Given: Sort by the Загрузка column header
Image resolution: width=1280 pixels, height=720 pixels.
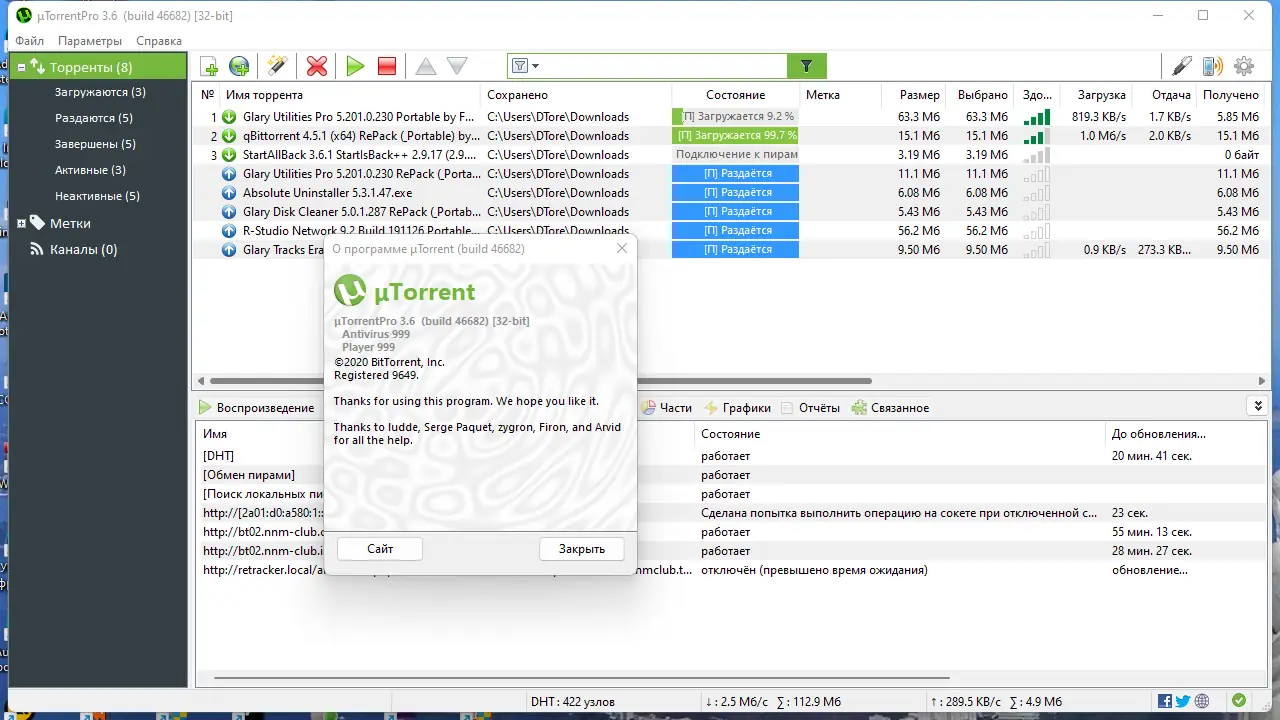Looking at the screenshot, I should pyautogui.click(x=1101, y=95).
